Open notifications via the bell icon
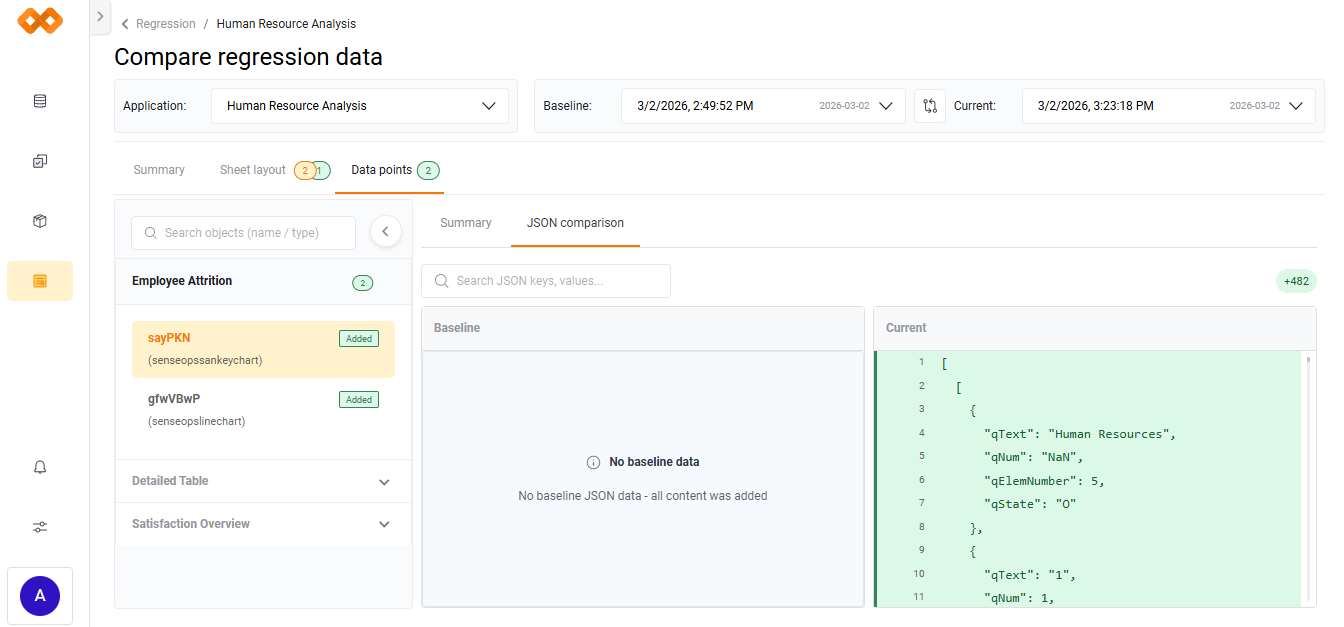 pos(39,467)
